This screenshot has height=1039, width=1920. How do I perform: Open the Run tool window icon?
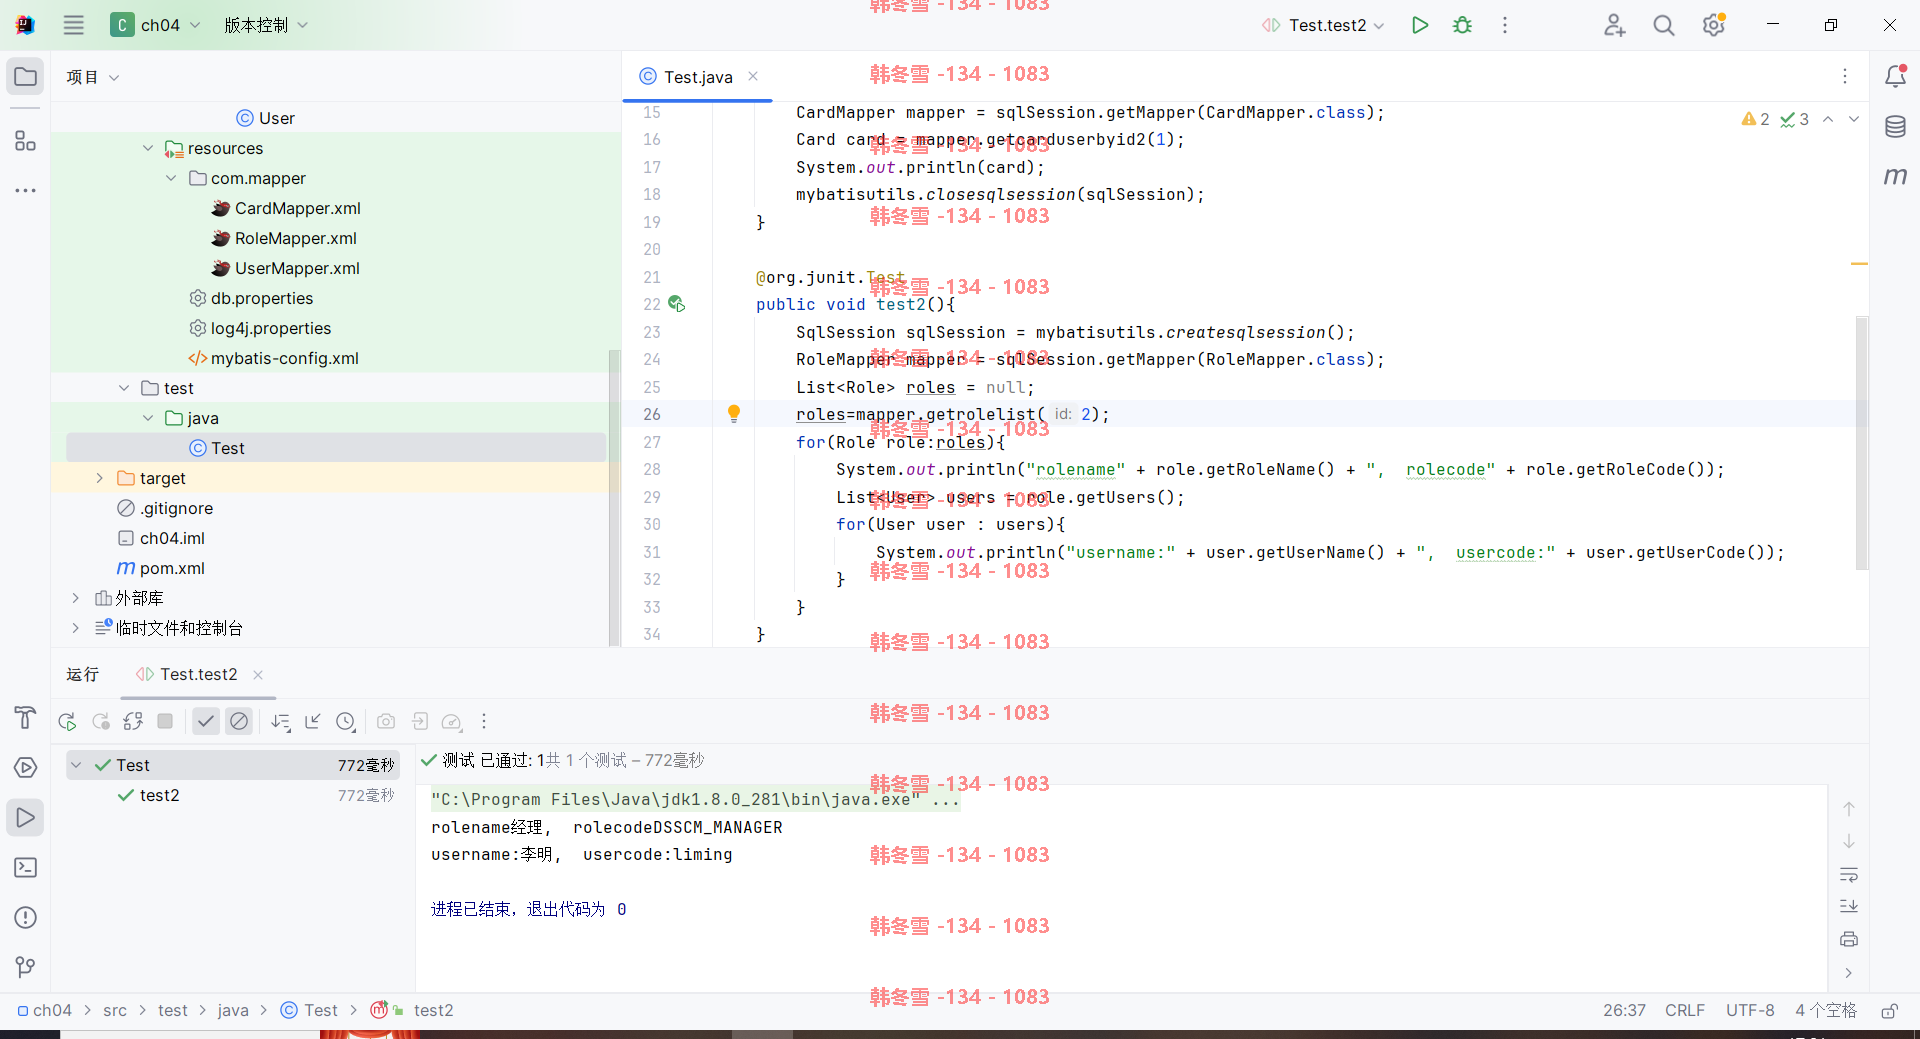[x=26, y=818]
